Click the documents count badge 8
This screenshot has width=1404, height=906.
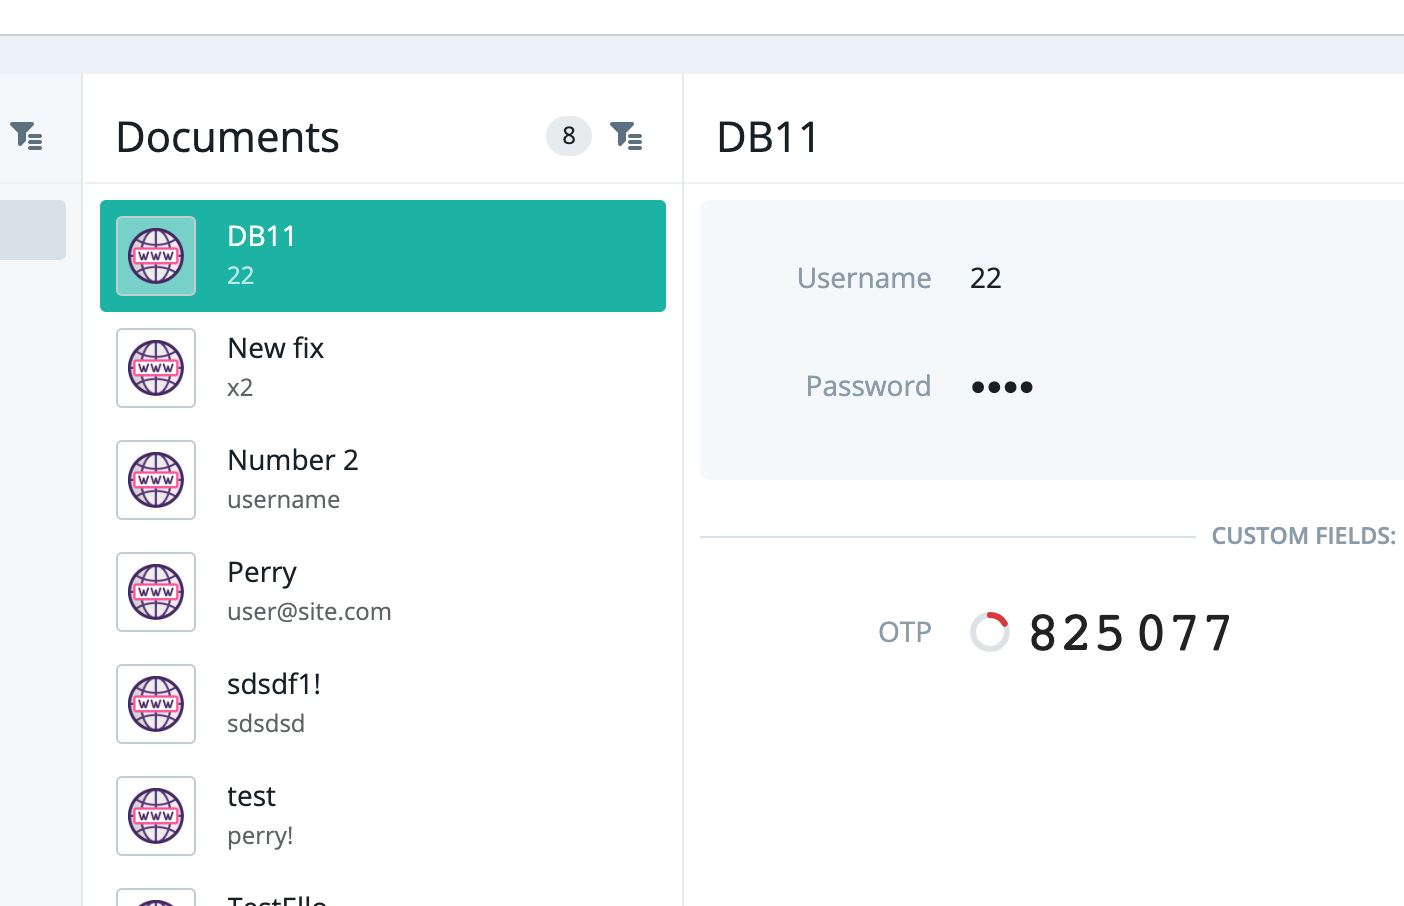point(569,136)
